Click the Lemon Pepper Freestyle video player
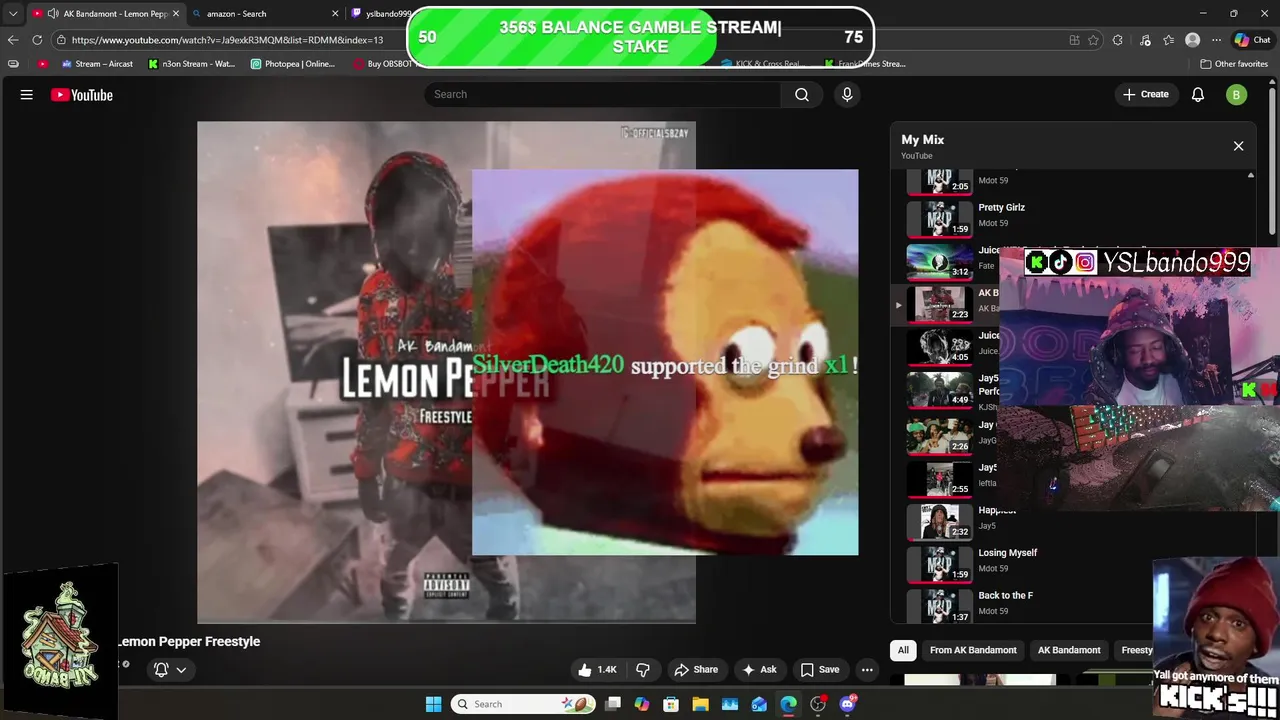The width and height of the screenshot is (1280, 720). (446, 372)
